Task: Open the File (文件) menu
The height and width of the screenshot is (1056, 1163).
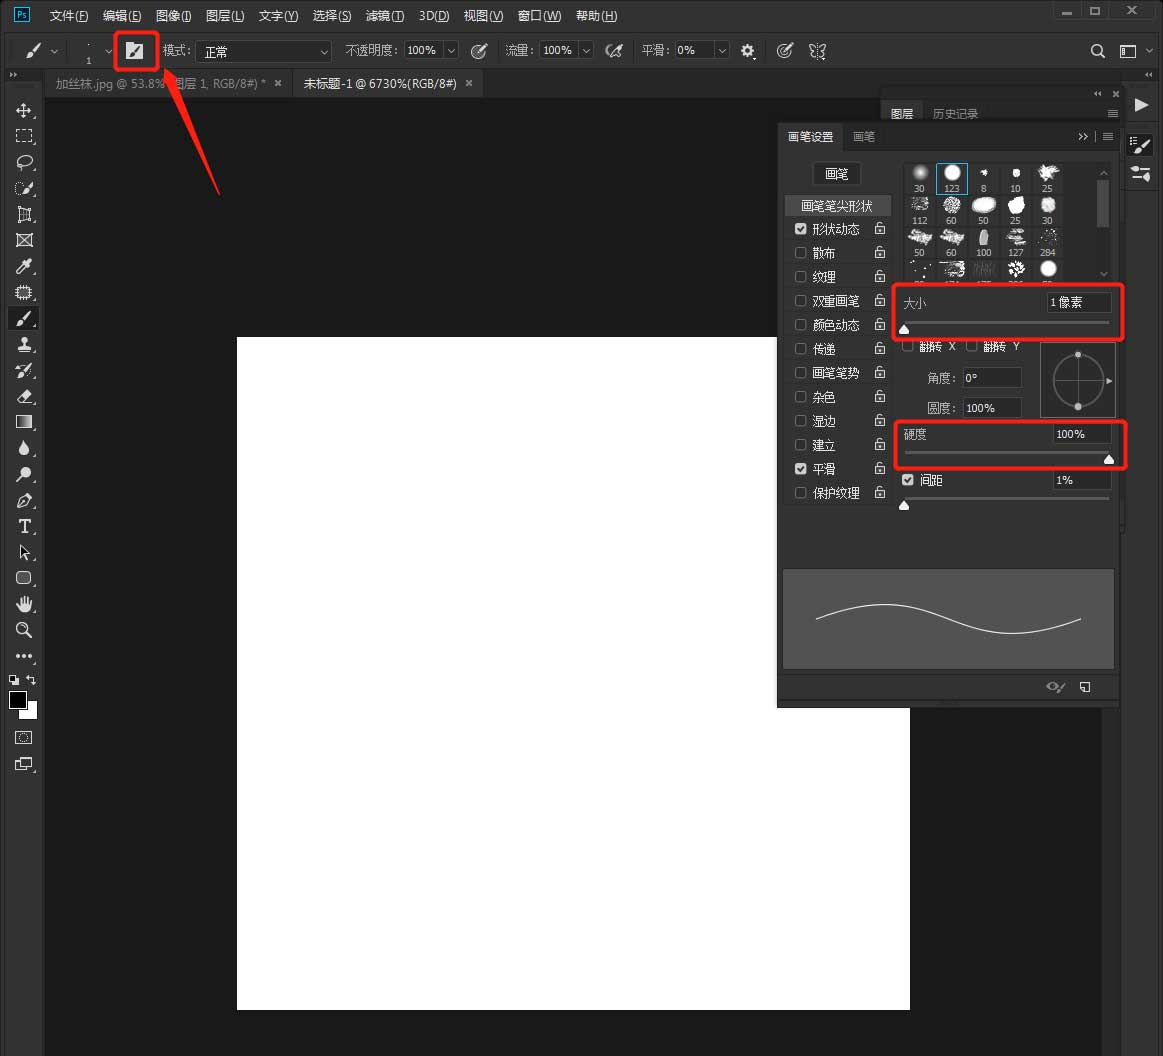Action: coord(68,16)
